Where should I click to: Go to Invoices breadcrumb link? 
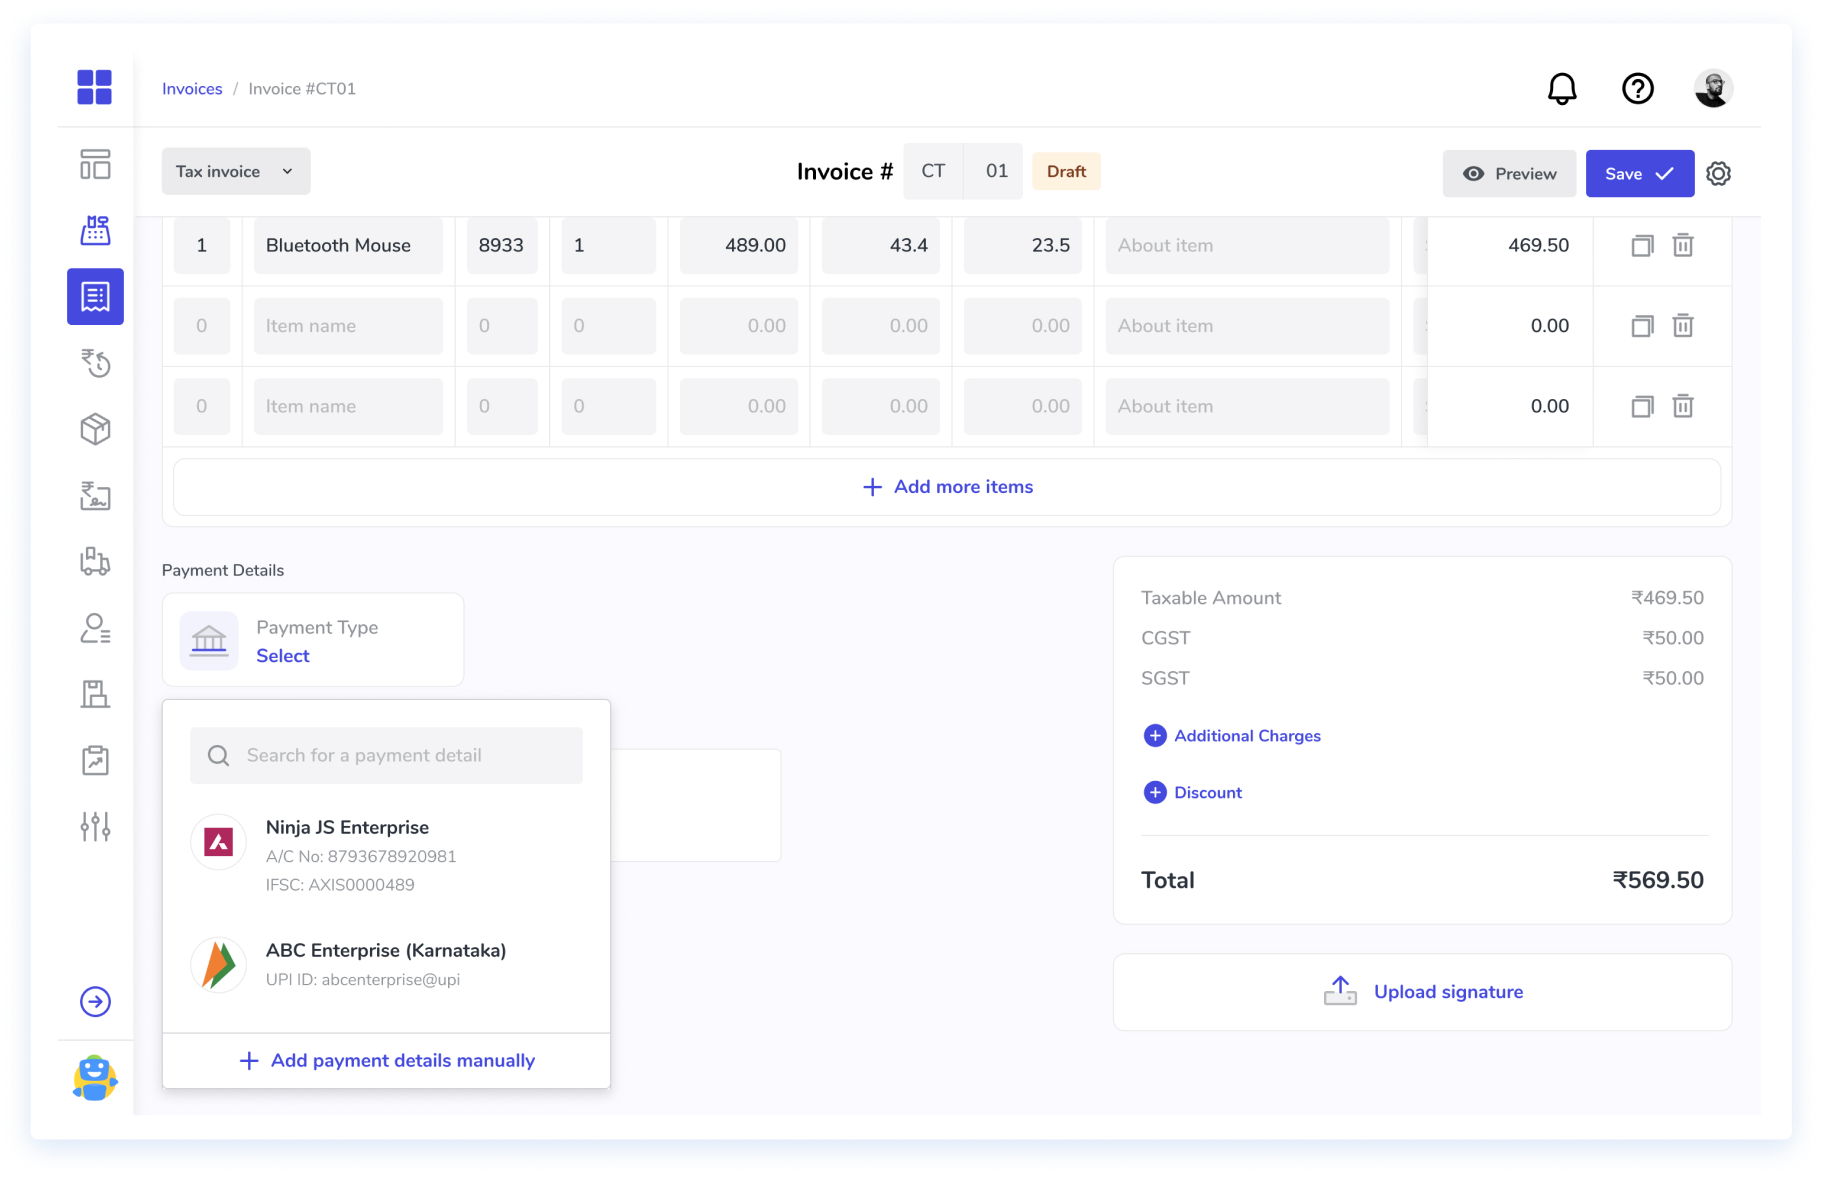[192, 89]
